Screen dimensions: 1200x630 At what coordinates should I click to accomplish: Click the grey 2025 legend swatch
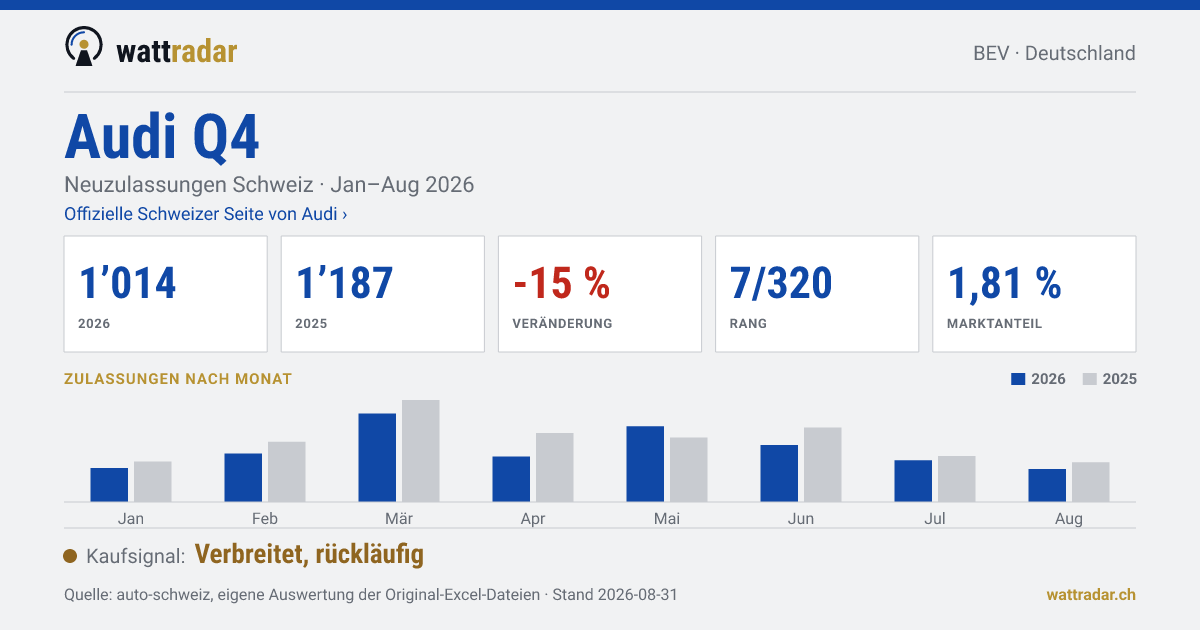(x=1090, y=379)
